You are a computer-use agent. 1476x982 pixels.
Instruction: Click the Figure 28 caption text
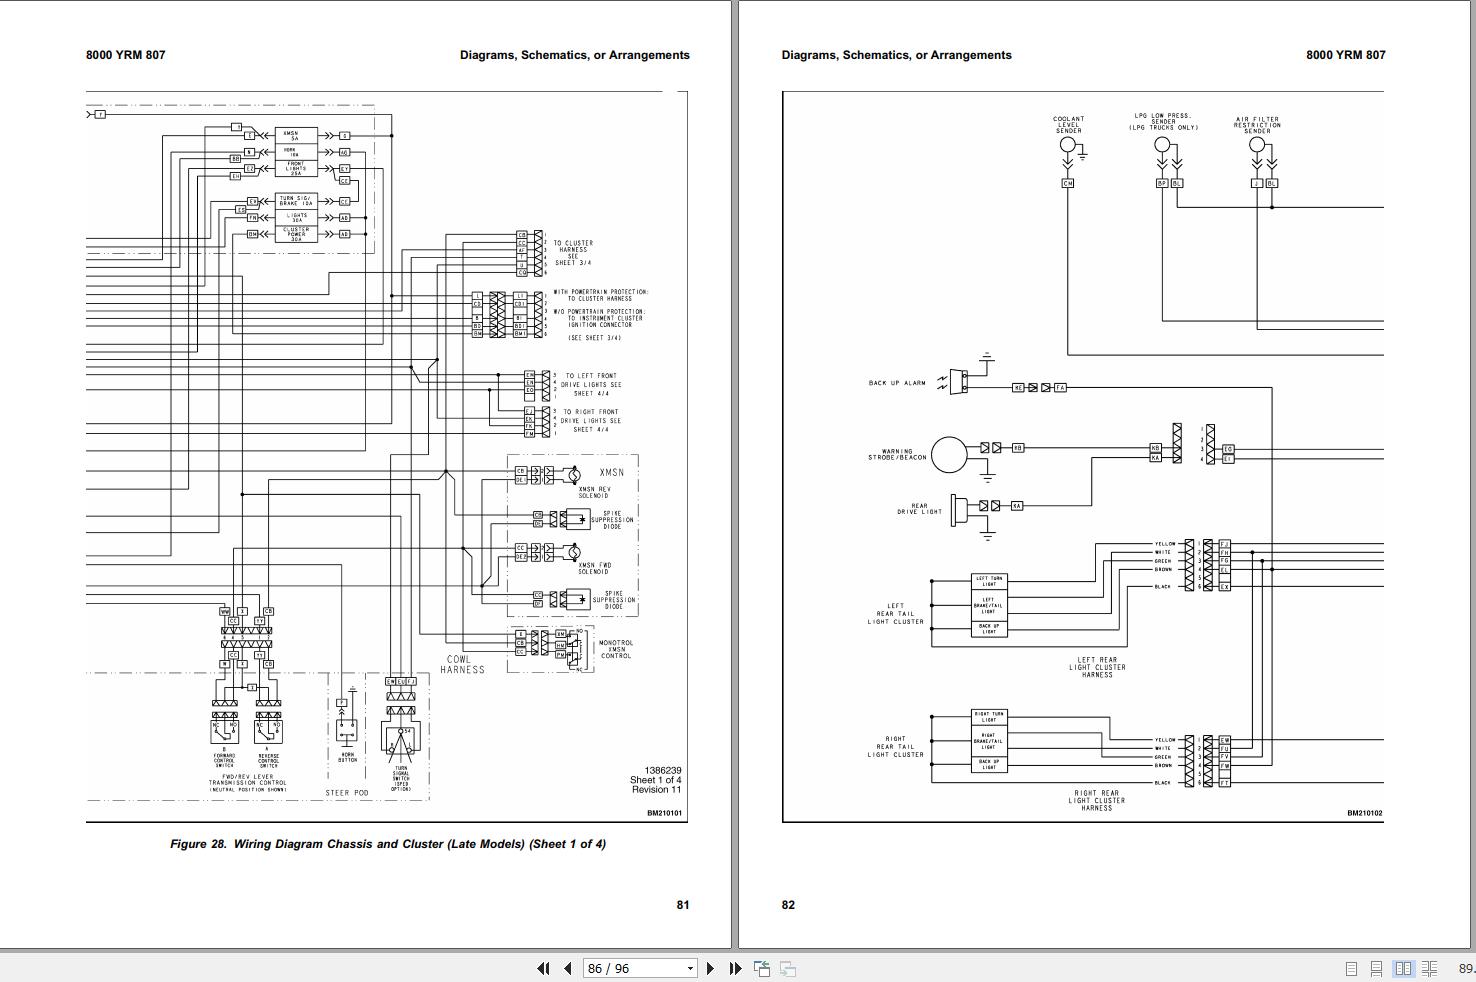coord(387,844)
